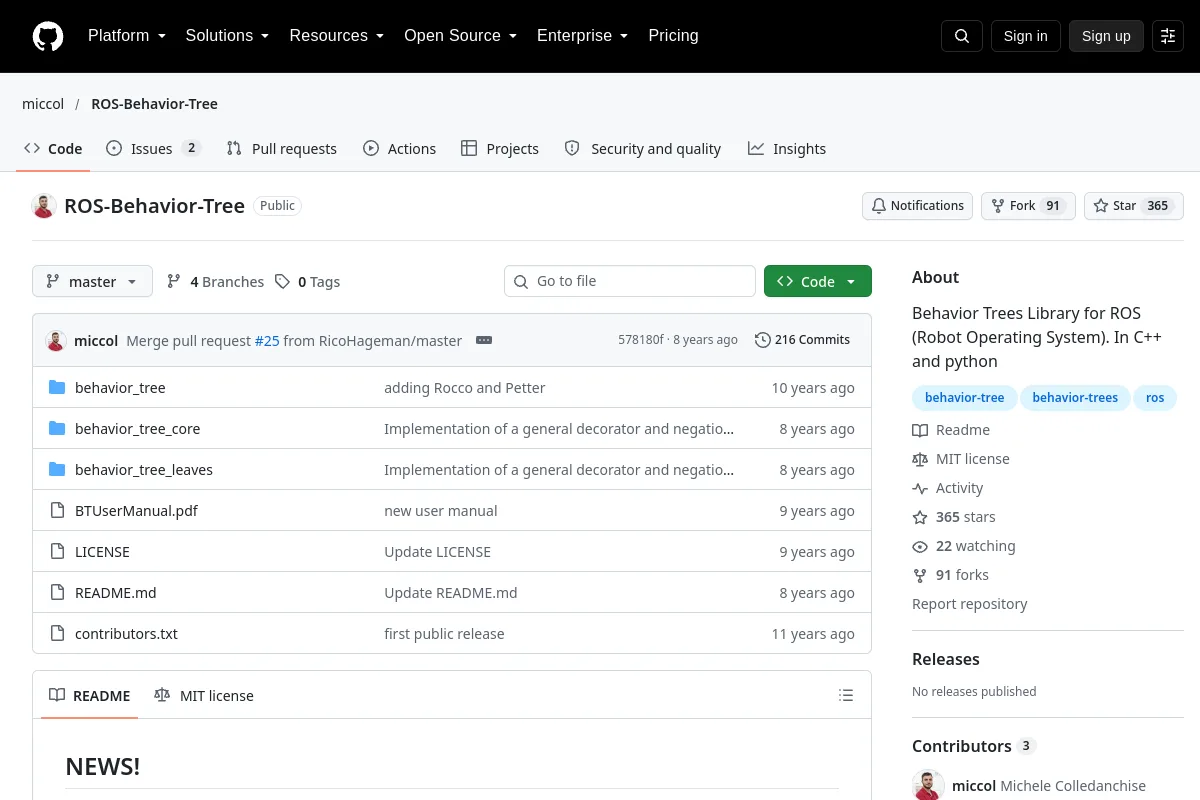The height and width of the screenshot is (800, 1200).
Task: Click the behavior-tree topic tag
Action: (964, 397)
